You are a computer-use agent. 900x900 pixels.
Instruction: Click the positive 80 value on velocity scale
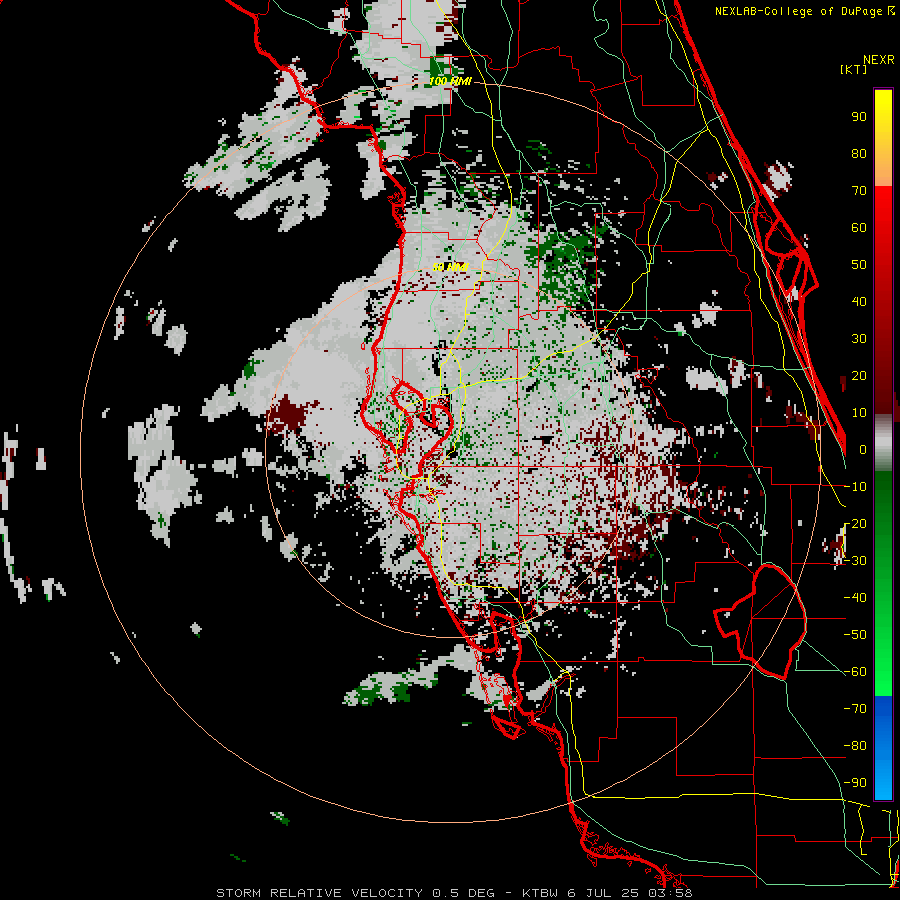click(859, 153)
